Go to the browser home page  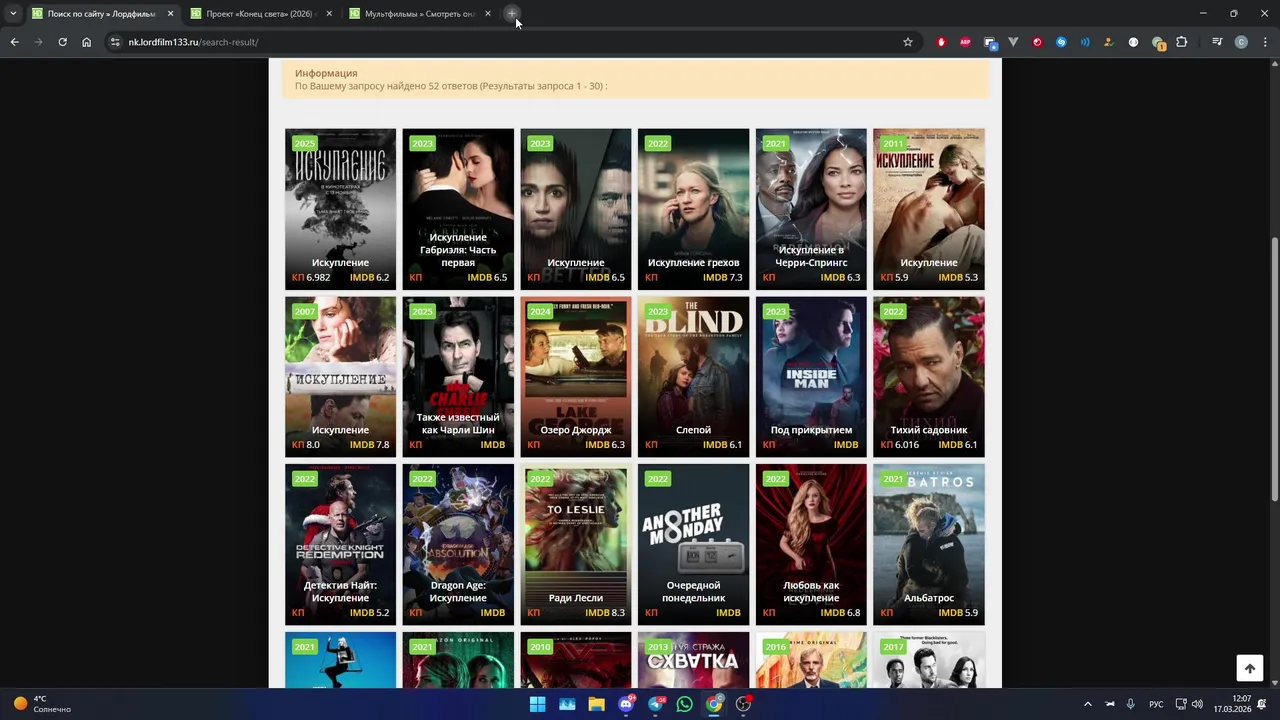(86, 42)
